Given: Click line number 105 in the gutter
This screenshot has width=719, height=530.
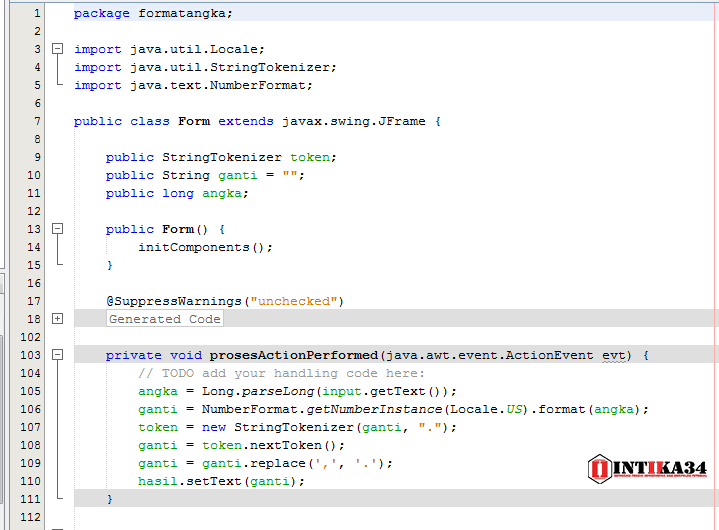Looking at the screenshot, I should [30, 391].
